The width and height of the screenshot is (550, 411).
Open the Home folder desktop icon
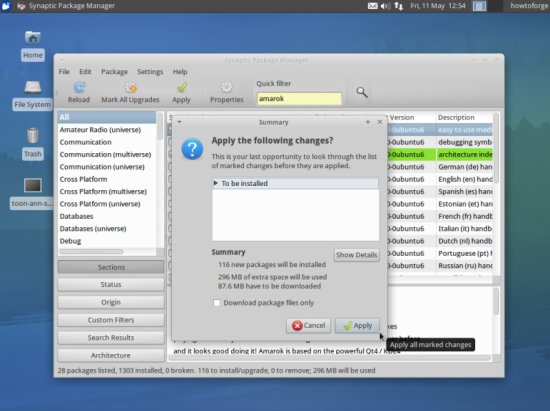[33, 38]
